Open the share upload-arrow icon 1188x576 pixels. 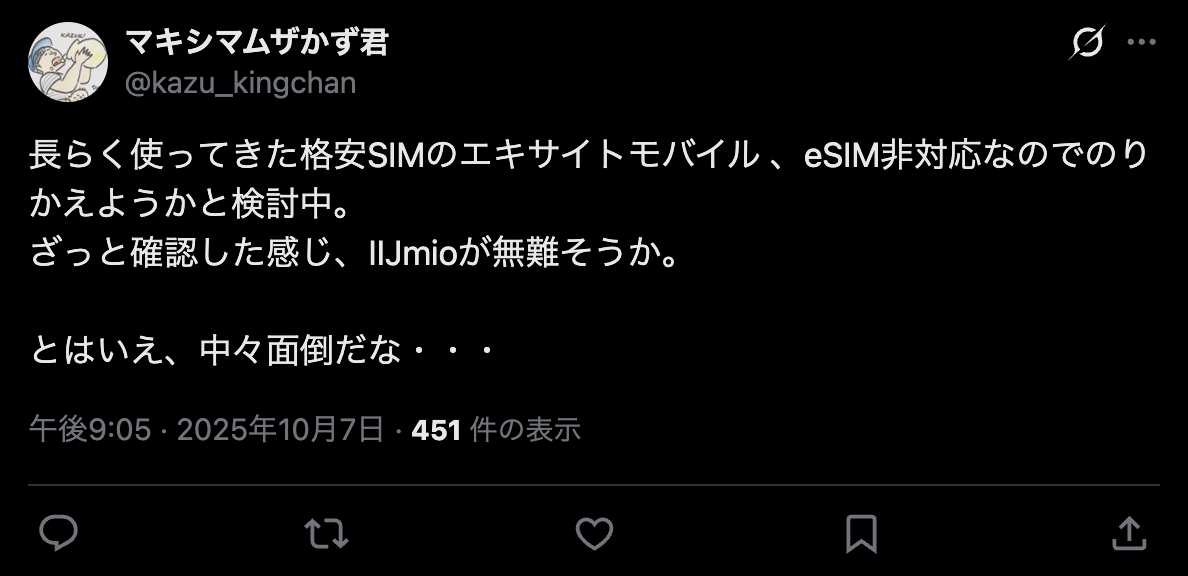[1129, 533]
